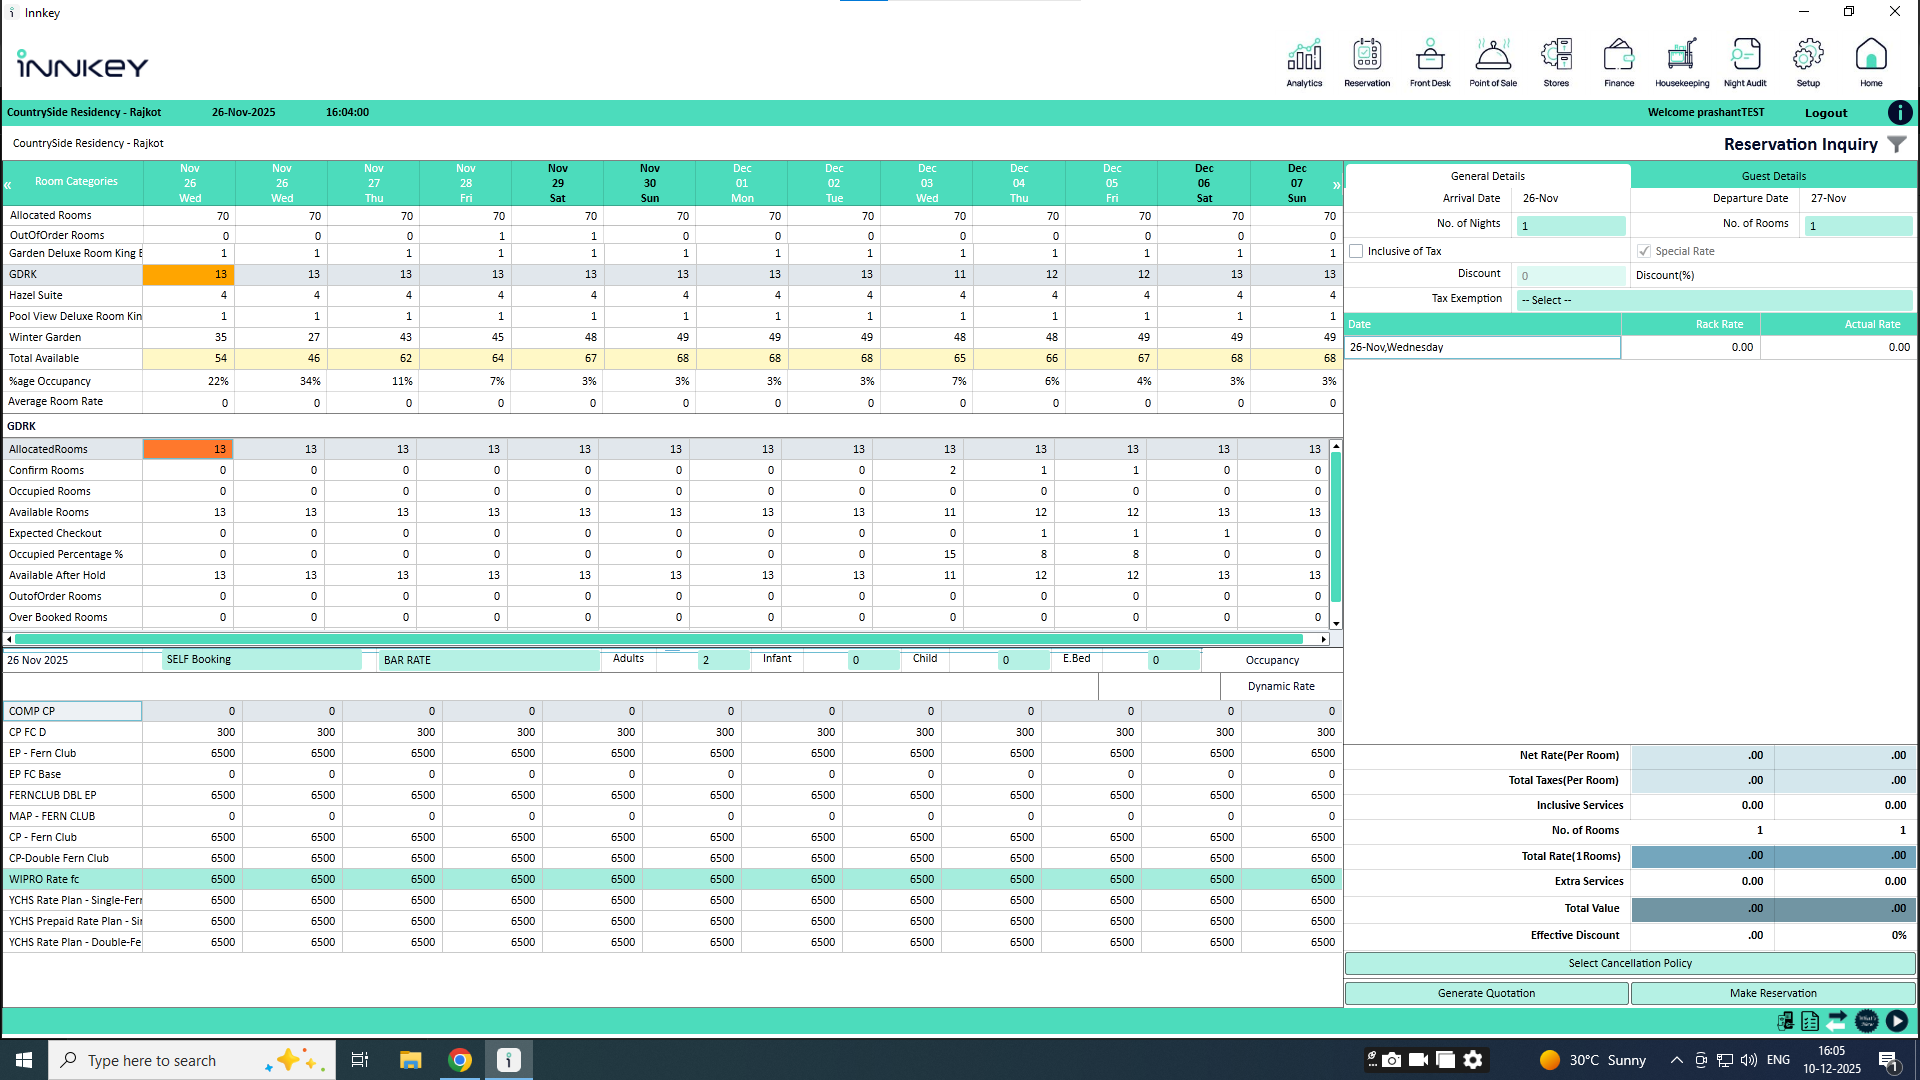
Task: Open the Analytics module
Action: click(x=1304, y=62)
